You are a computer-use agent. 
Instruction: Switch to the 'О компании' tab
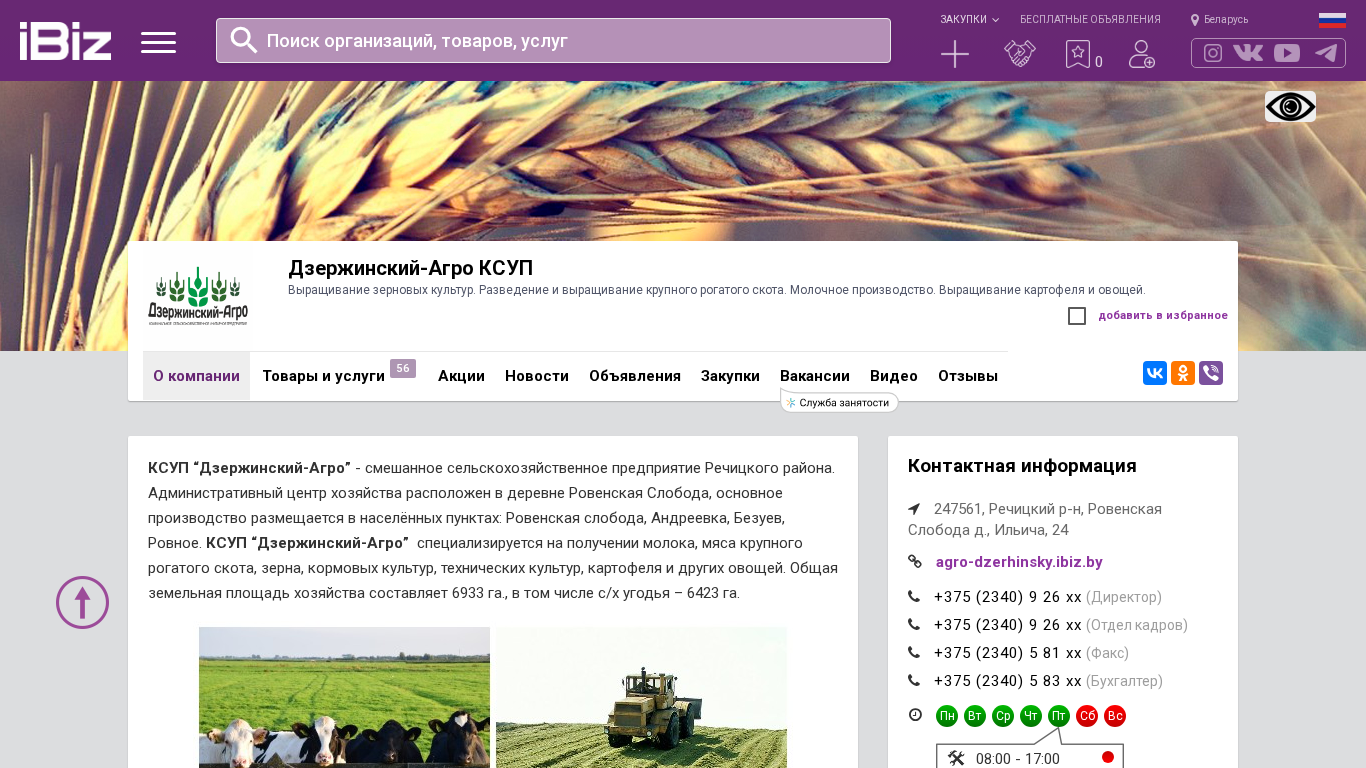point(196,376)
